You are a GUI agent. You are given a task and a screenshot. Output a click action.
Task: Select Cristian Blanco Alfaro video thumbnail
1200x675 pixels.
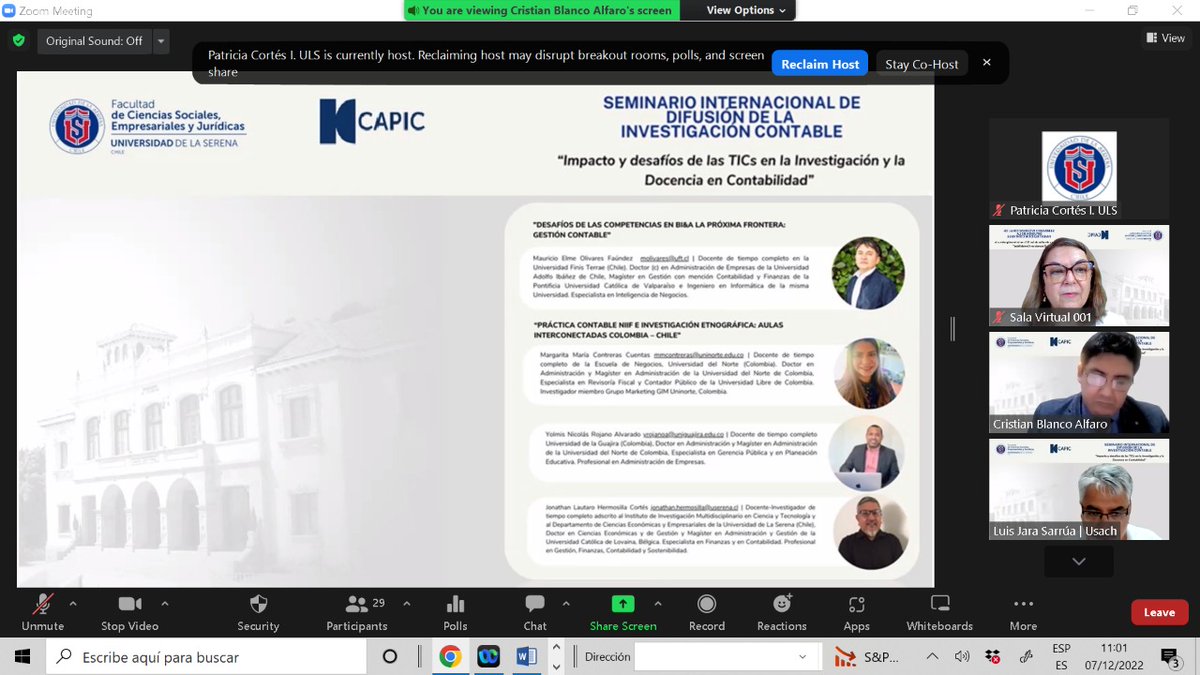[x=1079, y=382]
